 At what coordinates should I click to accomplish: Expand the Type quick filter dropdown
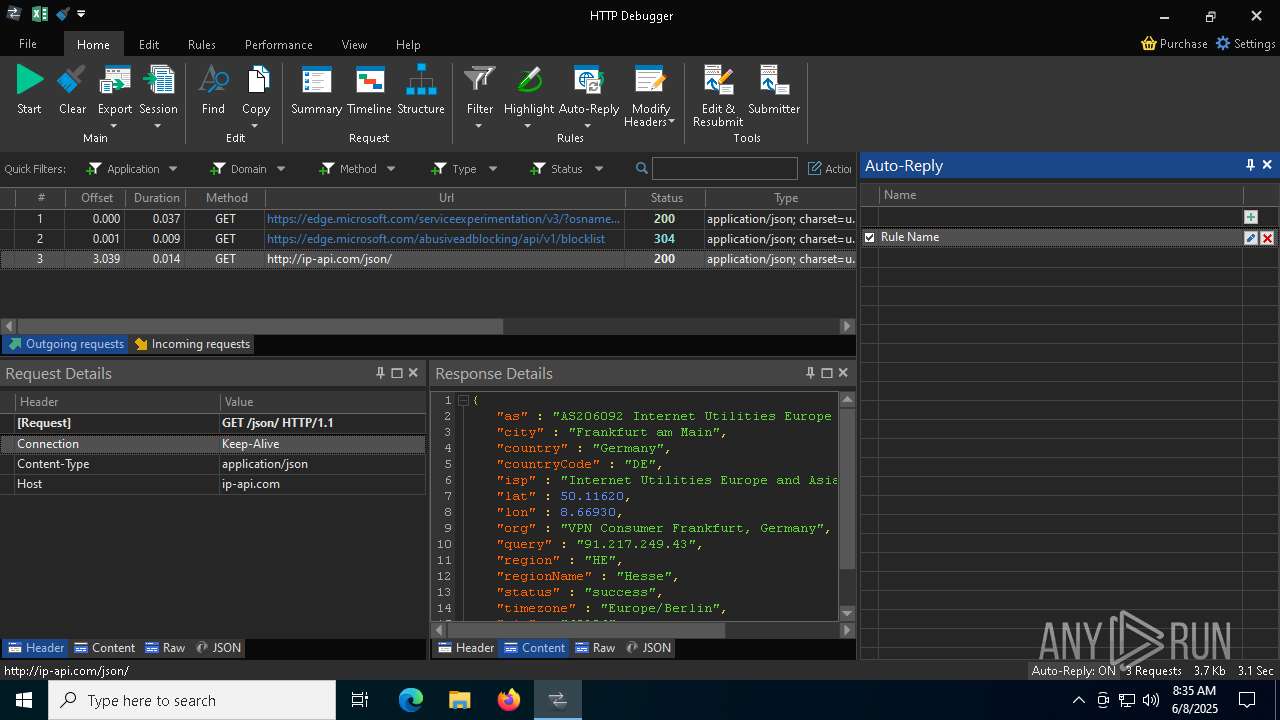click(x=492, y=169)
